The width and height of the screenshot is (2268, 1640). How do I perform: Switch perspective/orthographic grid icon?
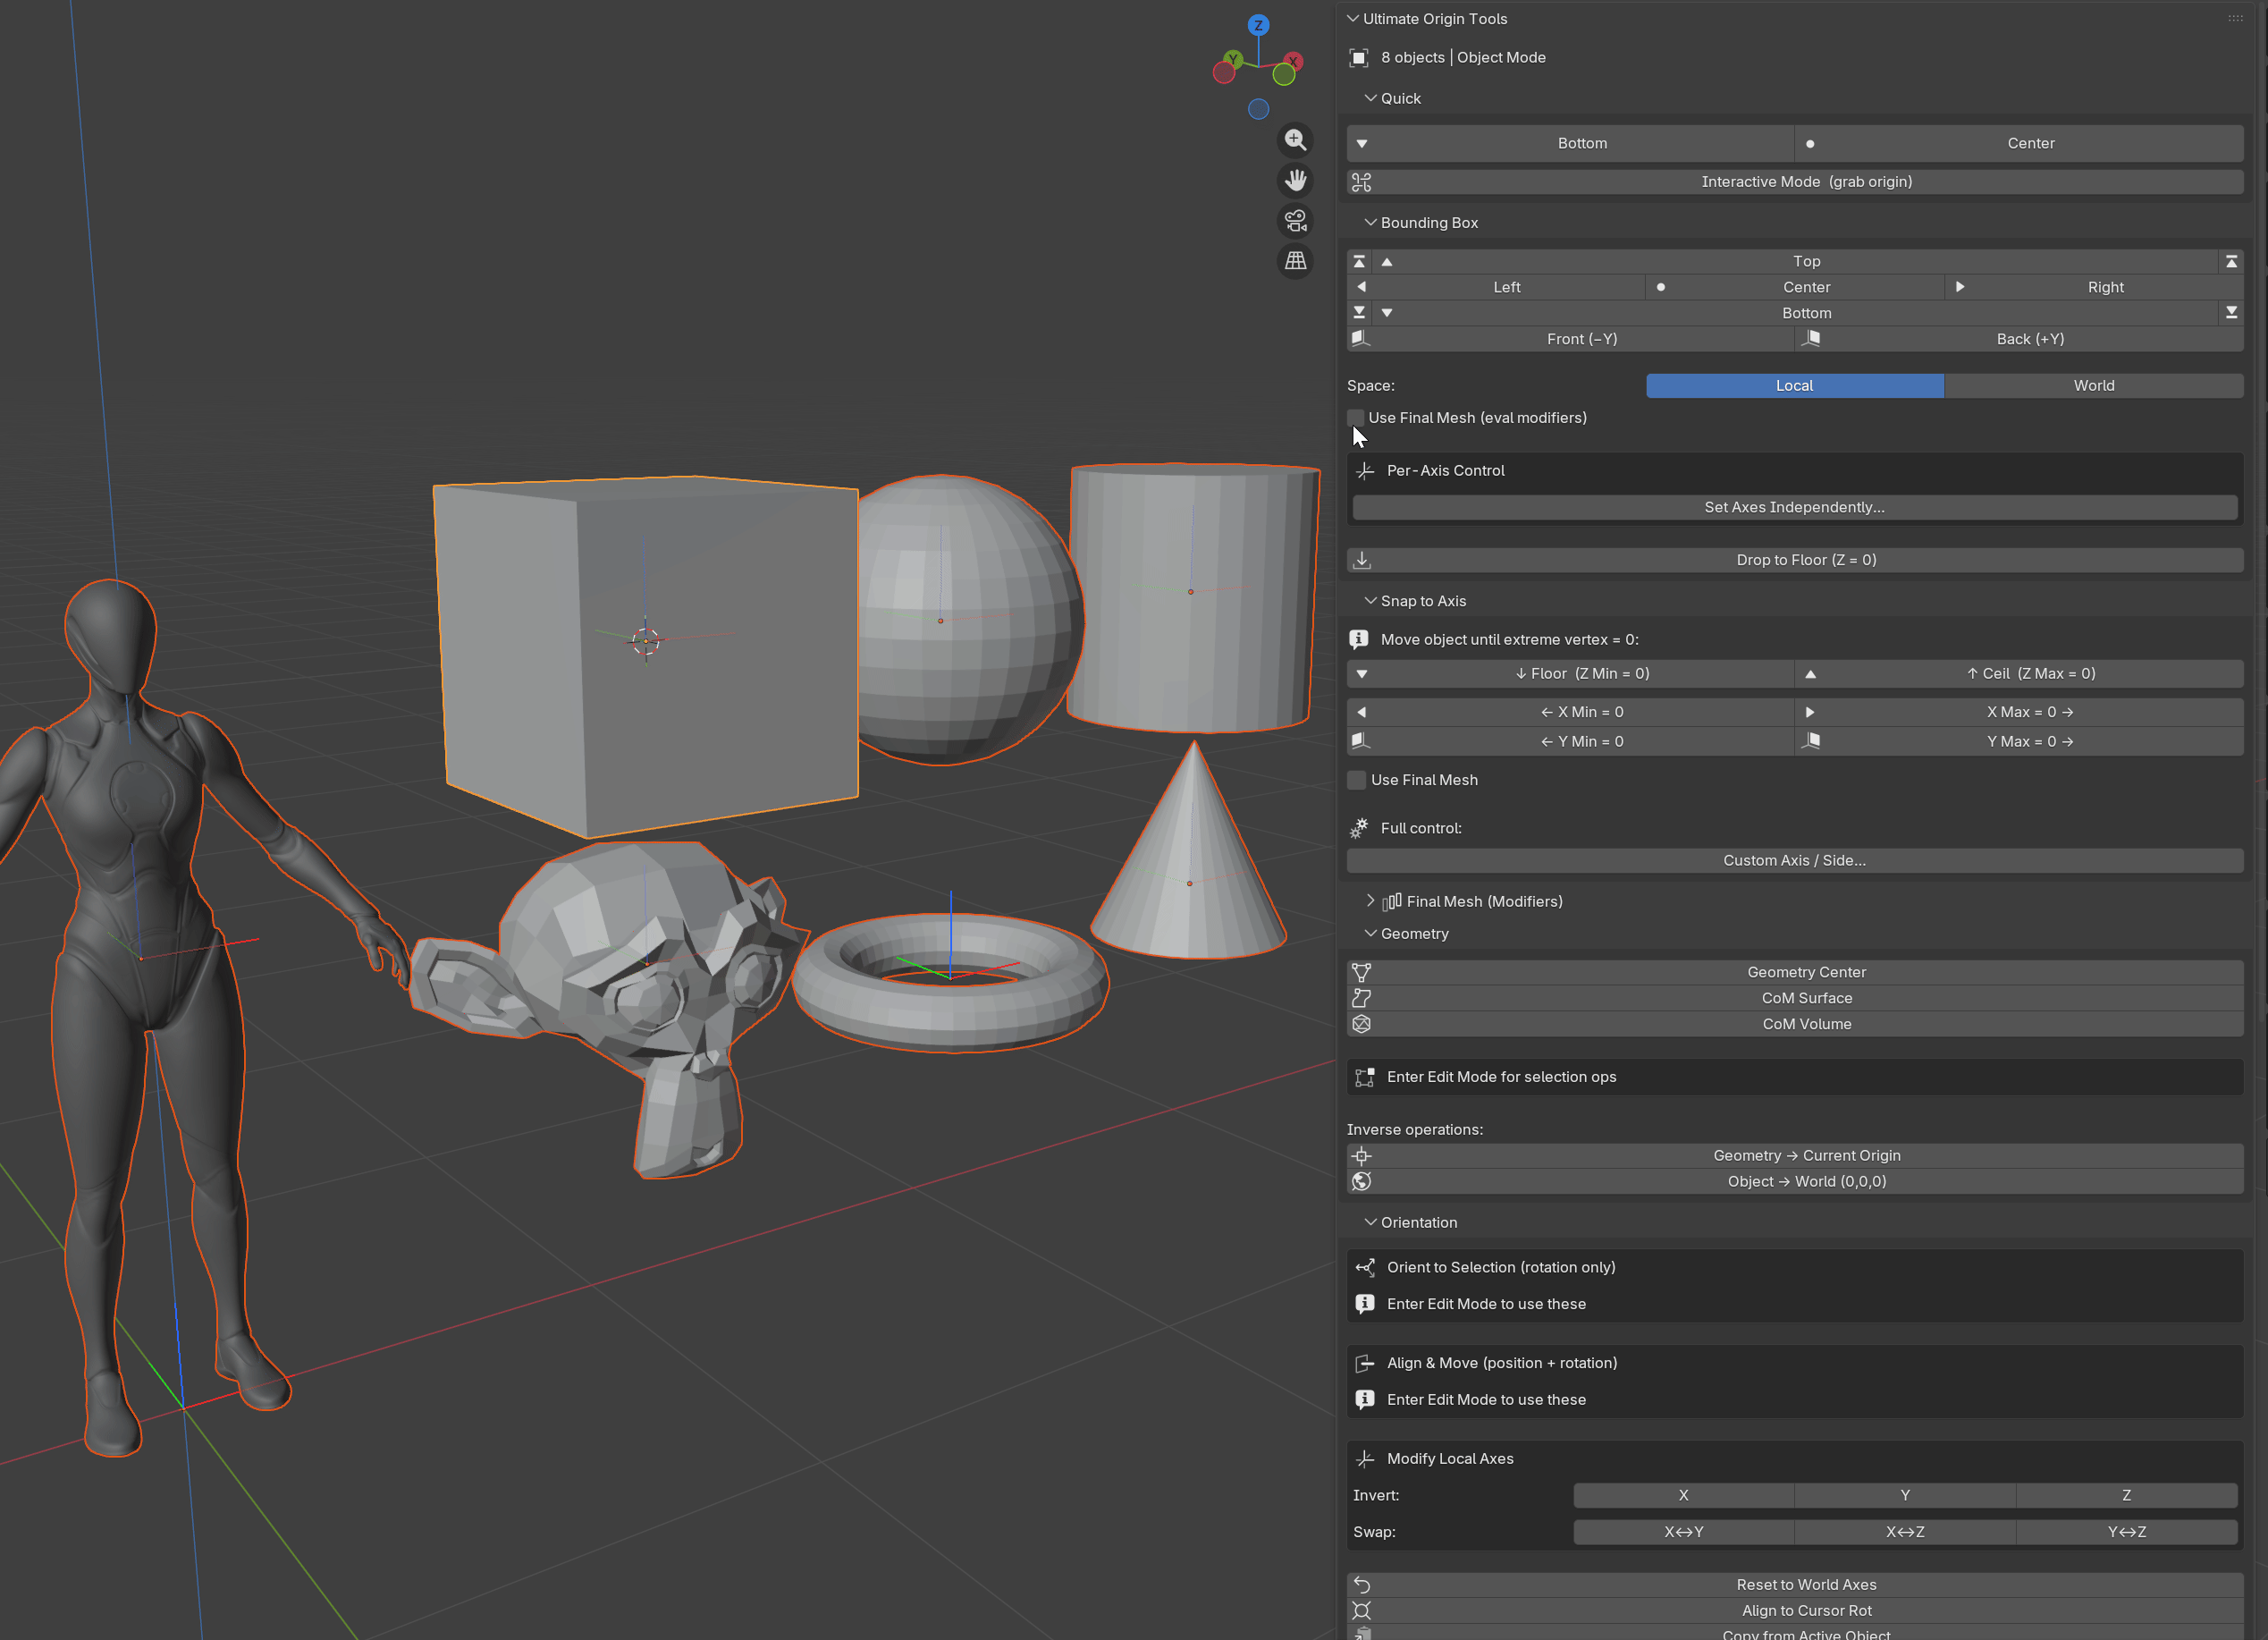1295,261
